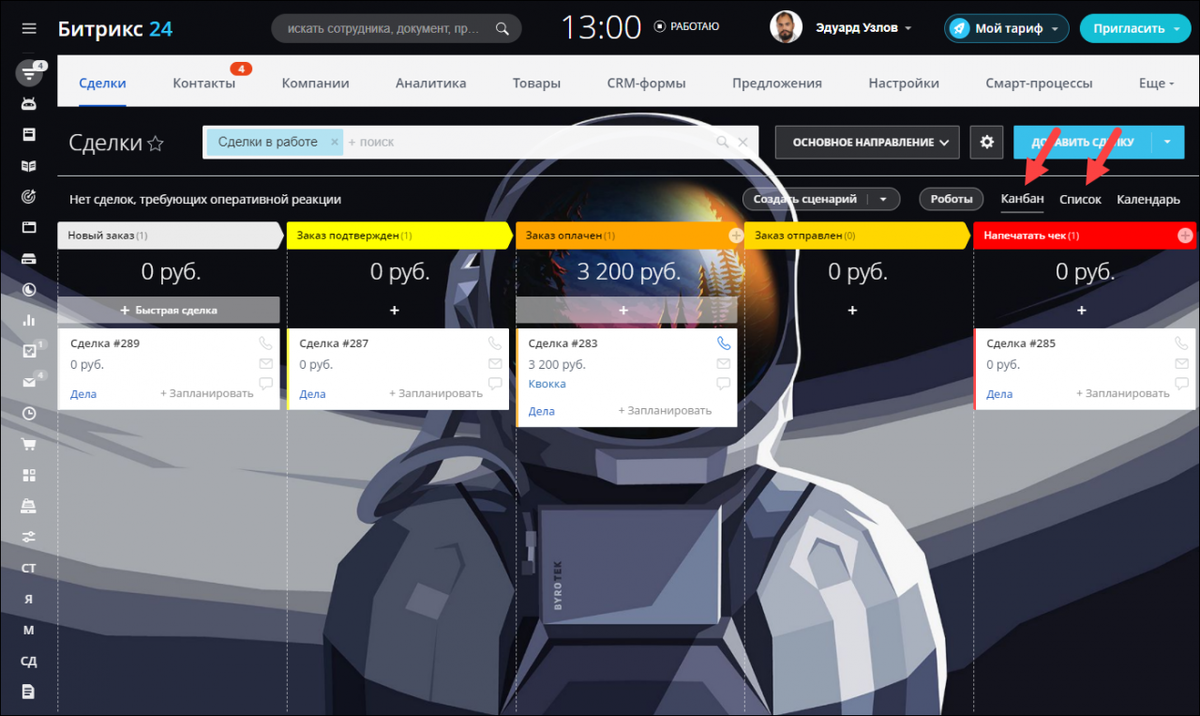Image resolution: width=1200 pixels, height=716 pixels.
Task: Open the ОСНОВНОЕ НАПРАВЛЕНИЕ dropdown
Action: coord(867,142)
